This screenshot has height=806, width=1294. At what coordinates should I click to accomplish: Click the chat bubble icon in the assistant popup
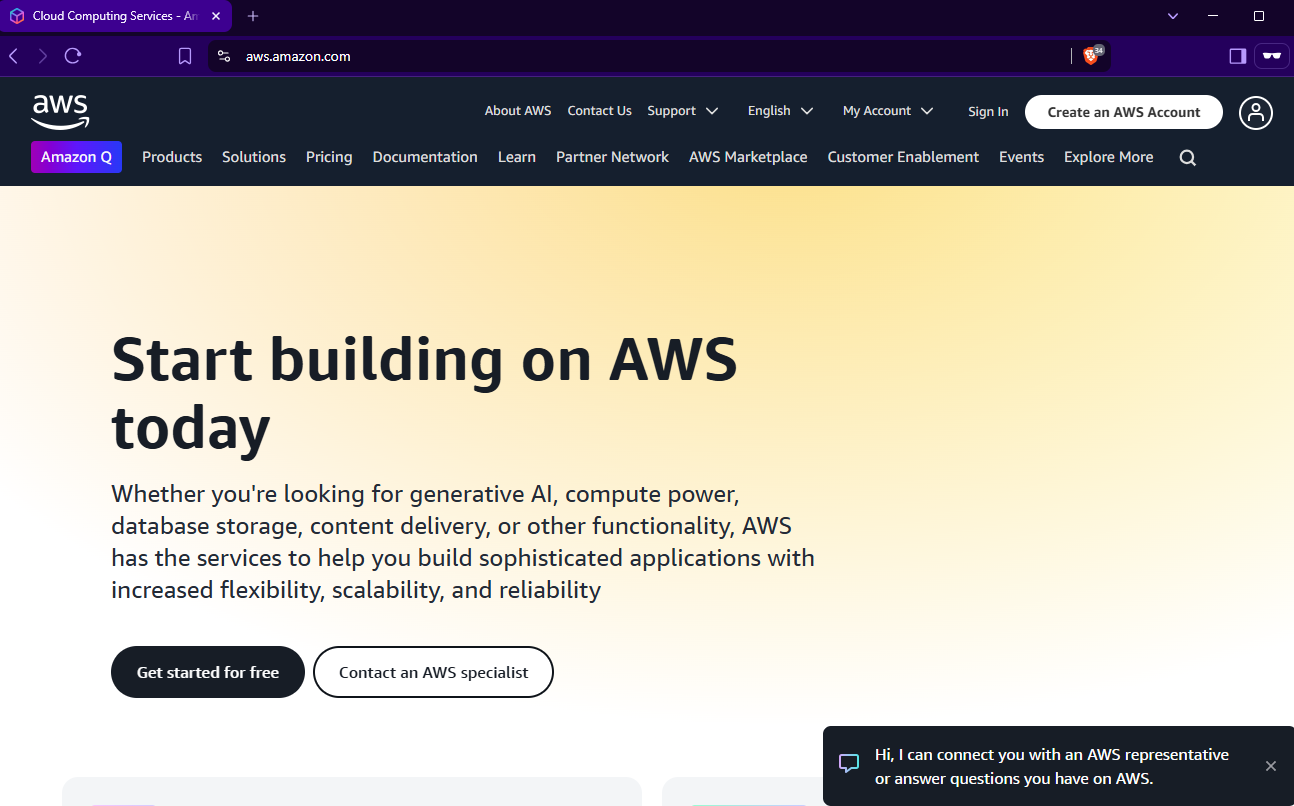849,764
